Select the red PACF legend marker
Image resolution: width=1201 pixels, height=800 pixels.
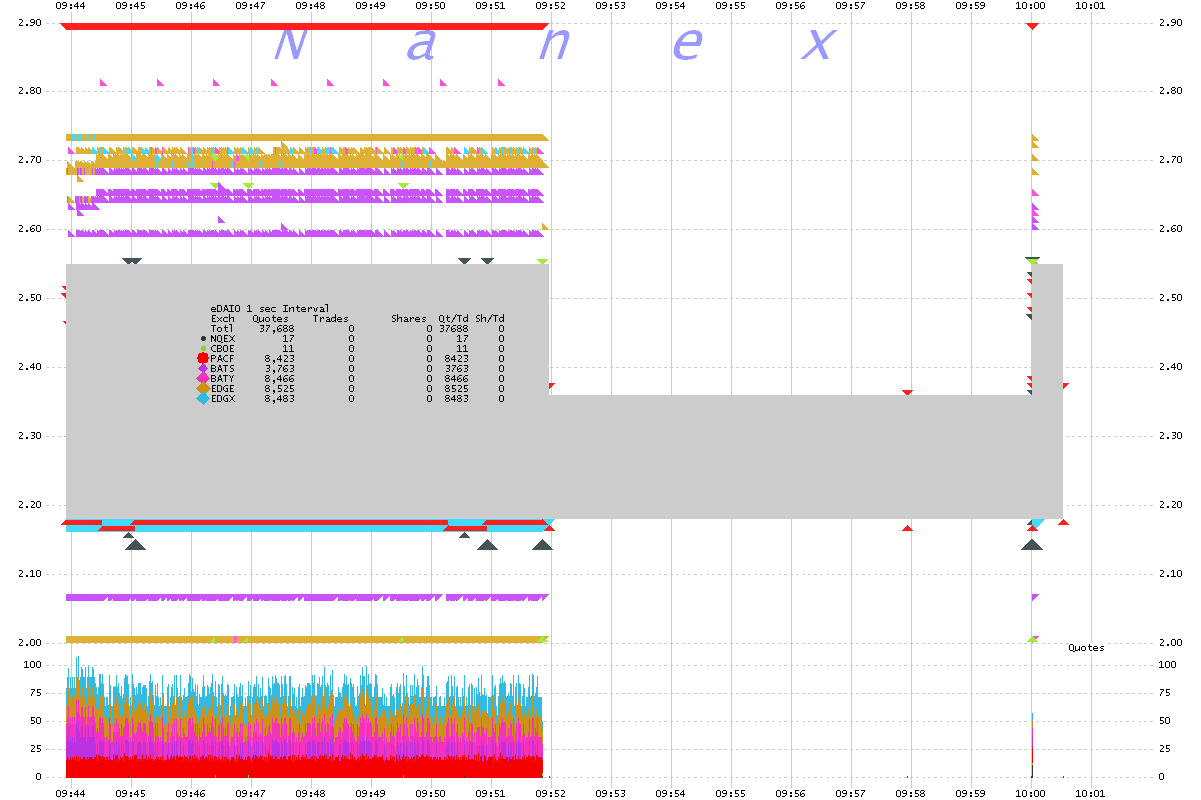click(x=203, y=358)
